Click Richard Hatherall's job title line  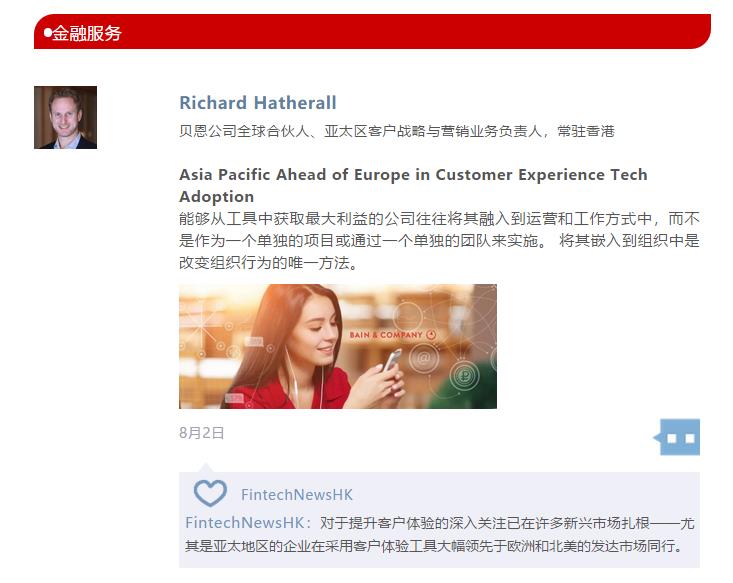397,131
